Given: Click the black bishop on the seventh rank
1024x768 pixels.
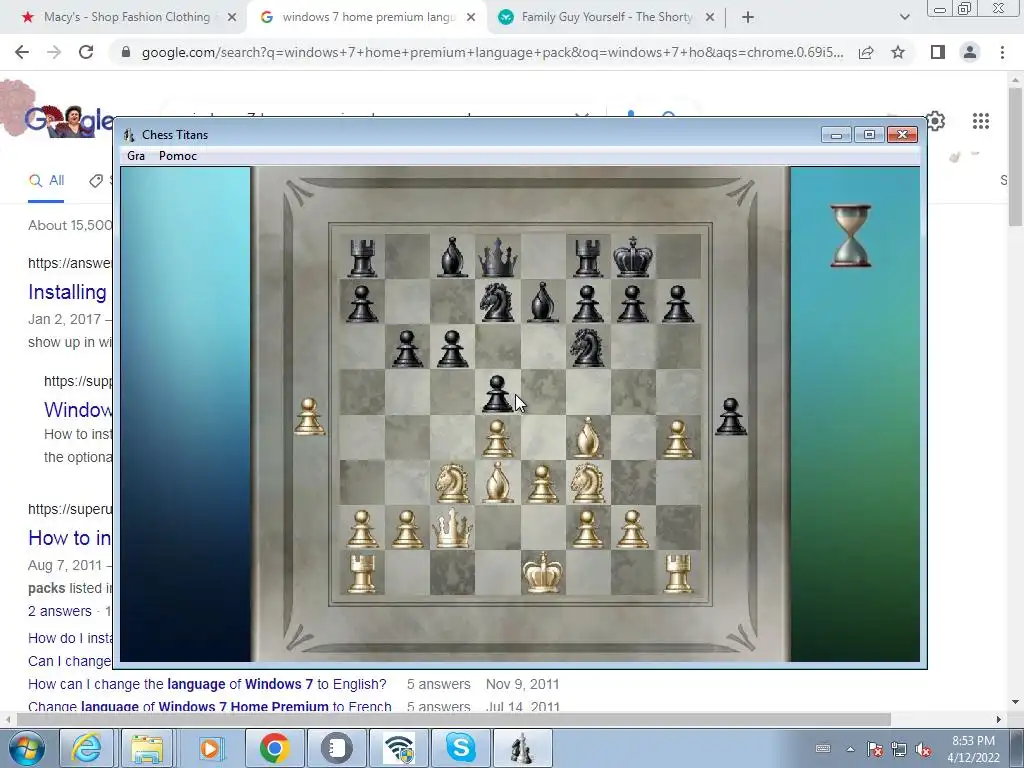Looking at the screenshot, I should [x=542, y=302].
